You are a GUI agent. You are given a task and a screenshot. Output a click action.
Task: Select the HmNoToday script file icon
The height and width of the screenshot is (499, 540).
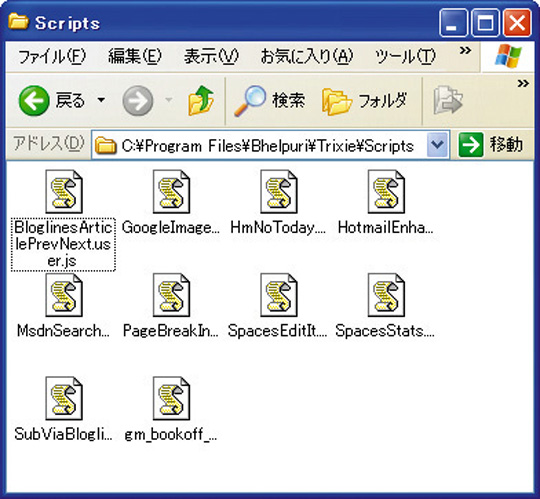point(279,191)
